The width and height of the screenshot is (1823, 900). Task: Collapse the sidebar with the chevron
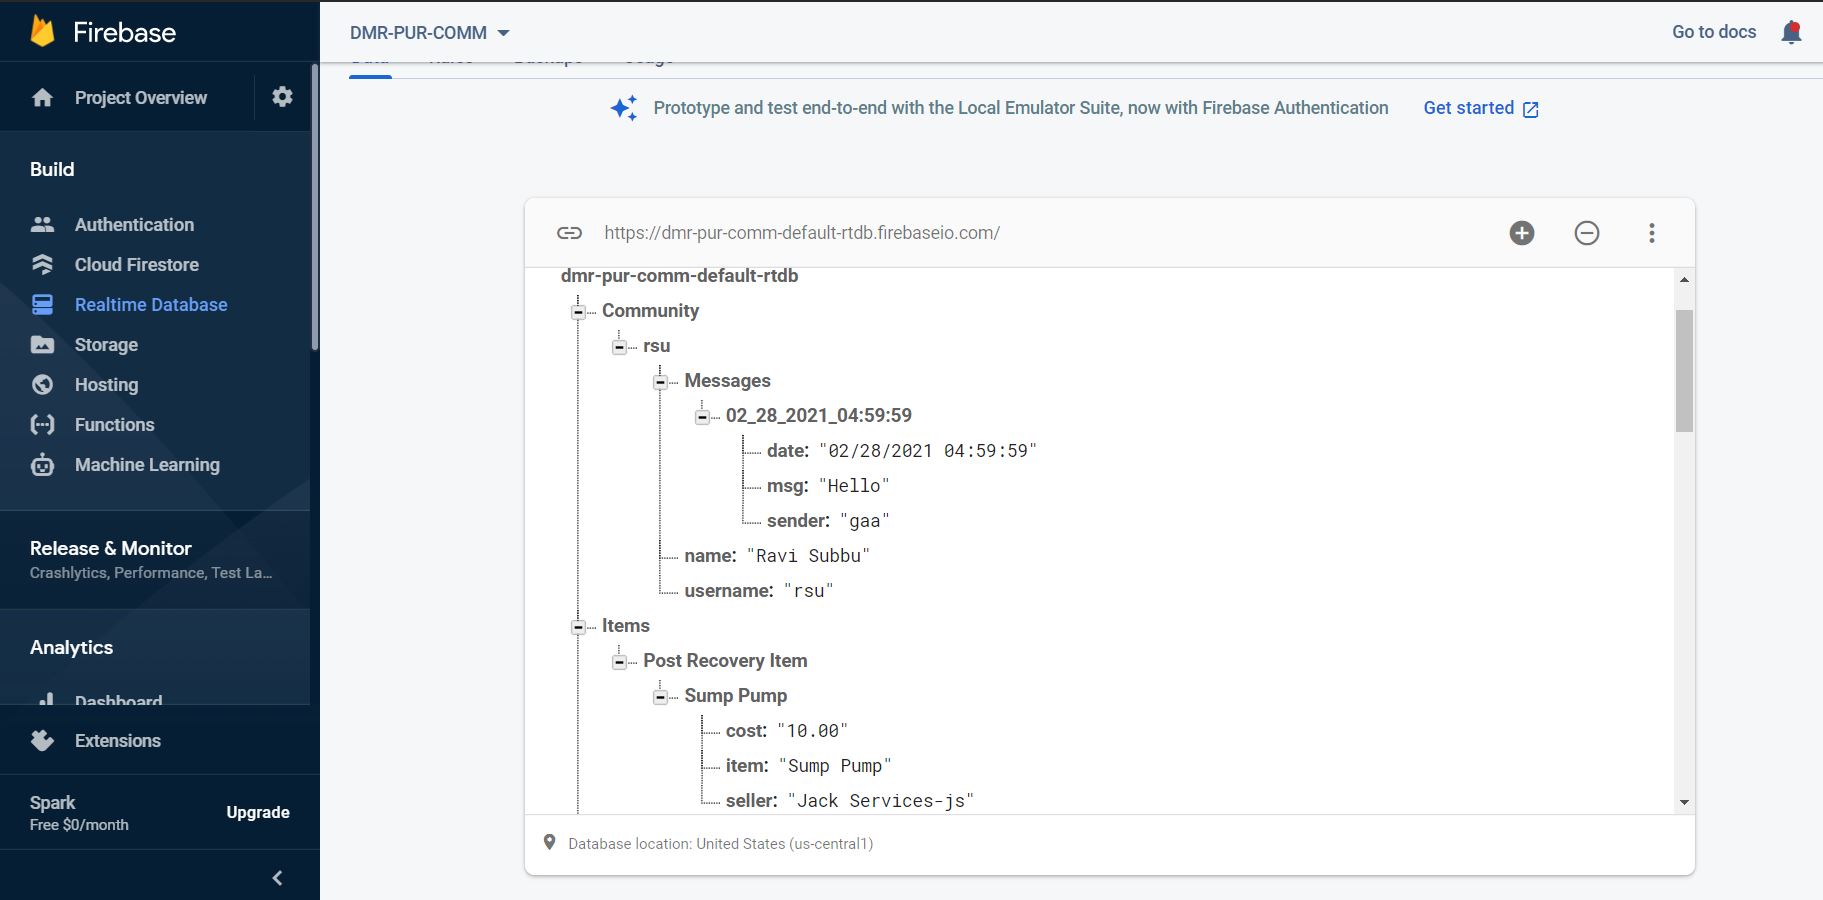[277, 878]
